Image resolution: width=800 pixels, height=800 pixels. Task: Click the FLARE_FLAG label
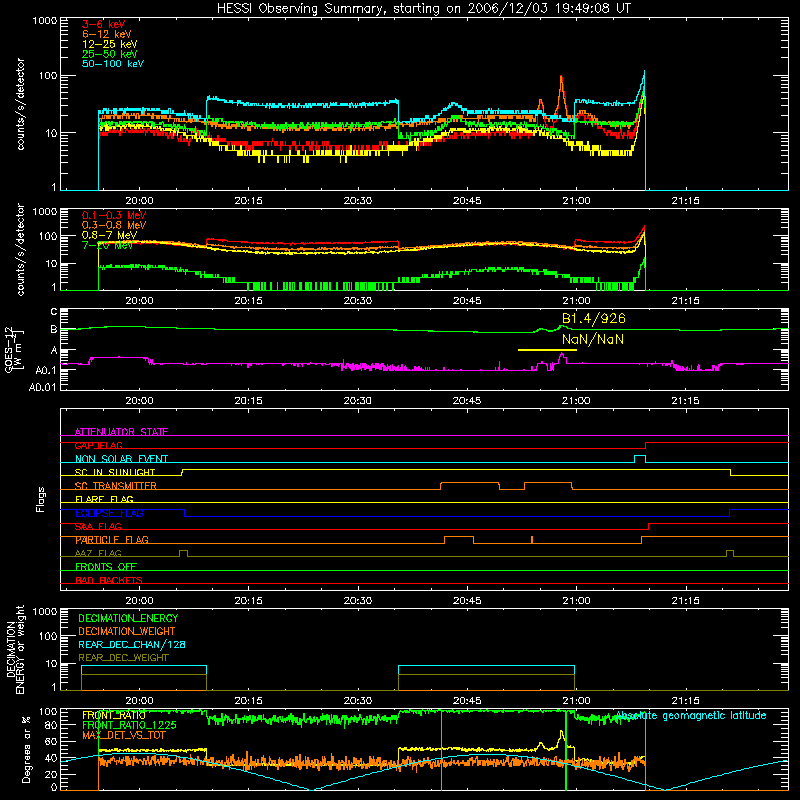tap(104, 499)
